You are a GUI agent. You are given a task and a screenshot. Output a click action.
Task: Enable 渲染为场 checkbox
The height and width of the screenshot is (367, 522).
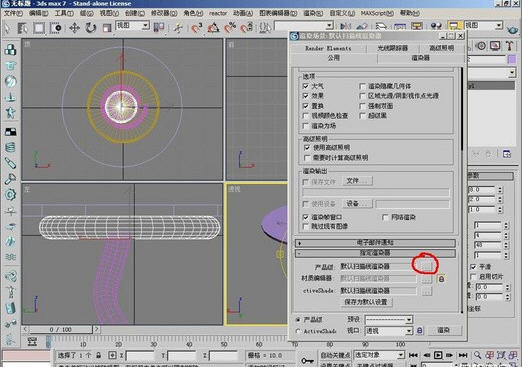[x=305, y=126]
